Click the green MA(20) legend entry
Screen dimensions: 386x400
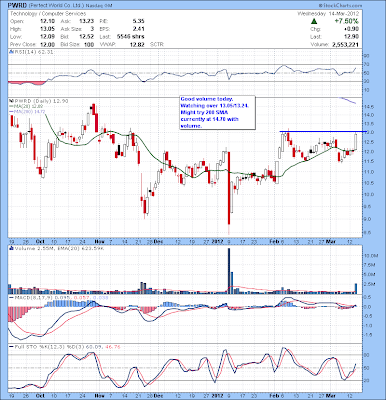click(x=26, y=106)
